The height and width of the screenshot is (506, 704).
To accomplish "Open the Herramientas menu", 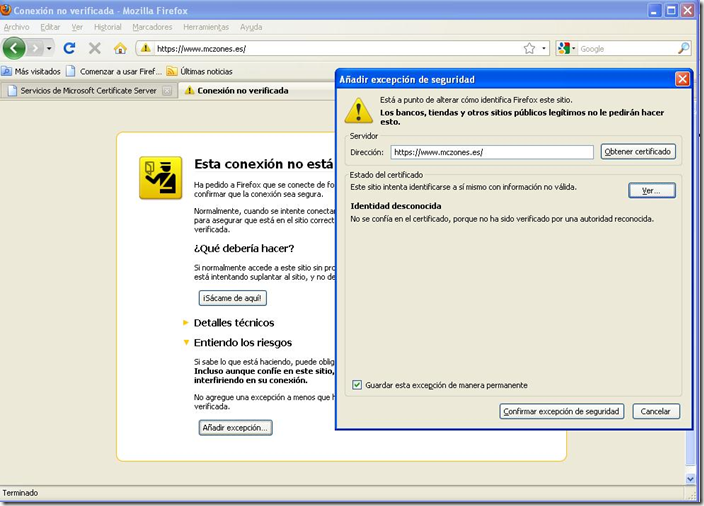I will coord(206,27).
